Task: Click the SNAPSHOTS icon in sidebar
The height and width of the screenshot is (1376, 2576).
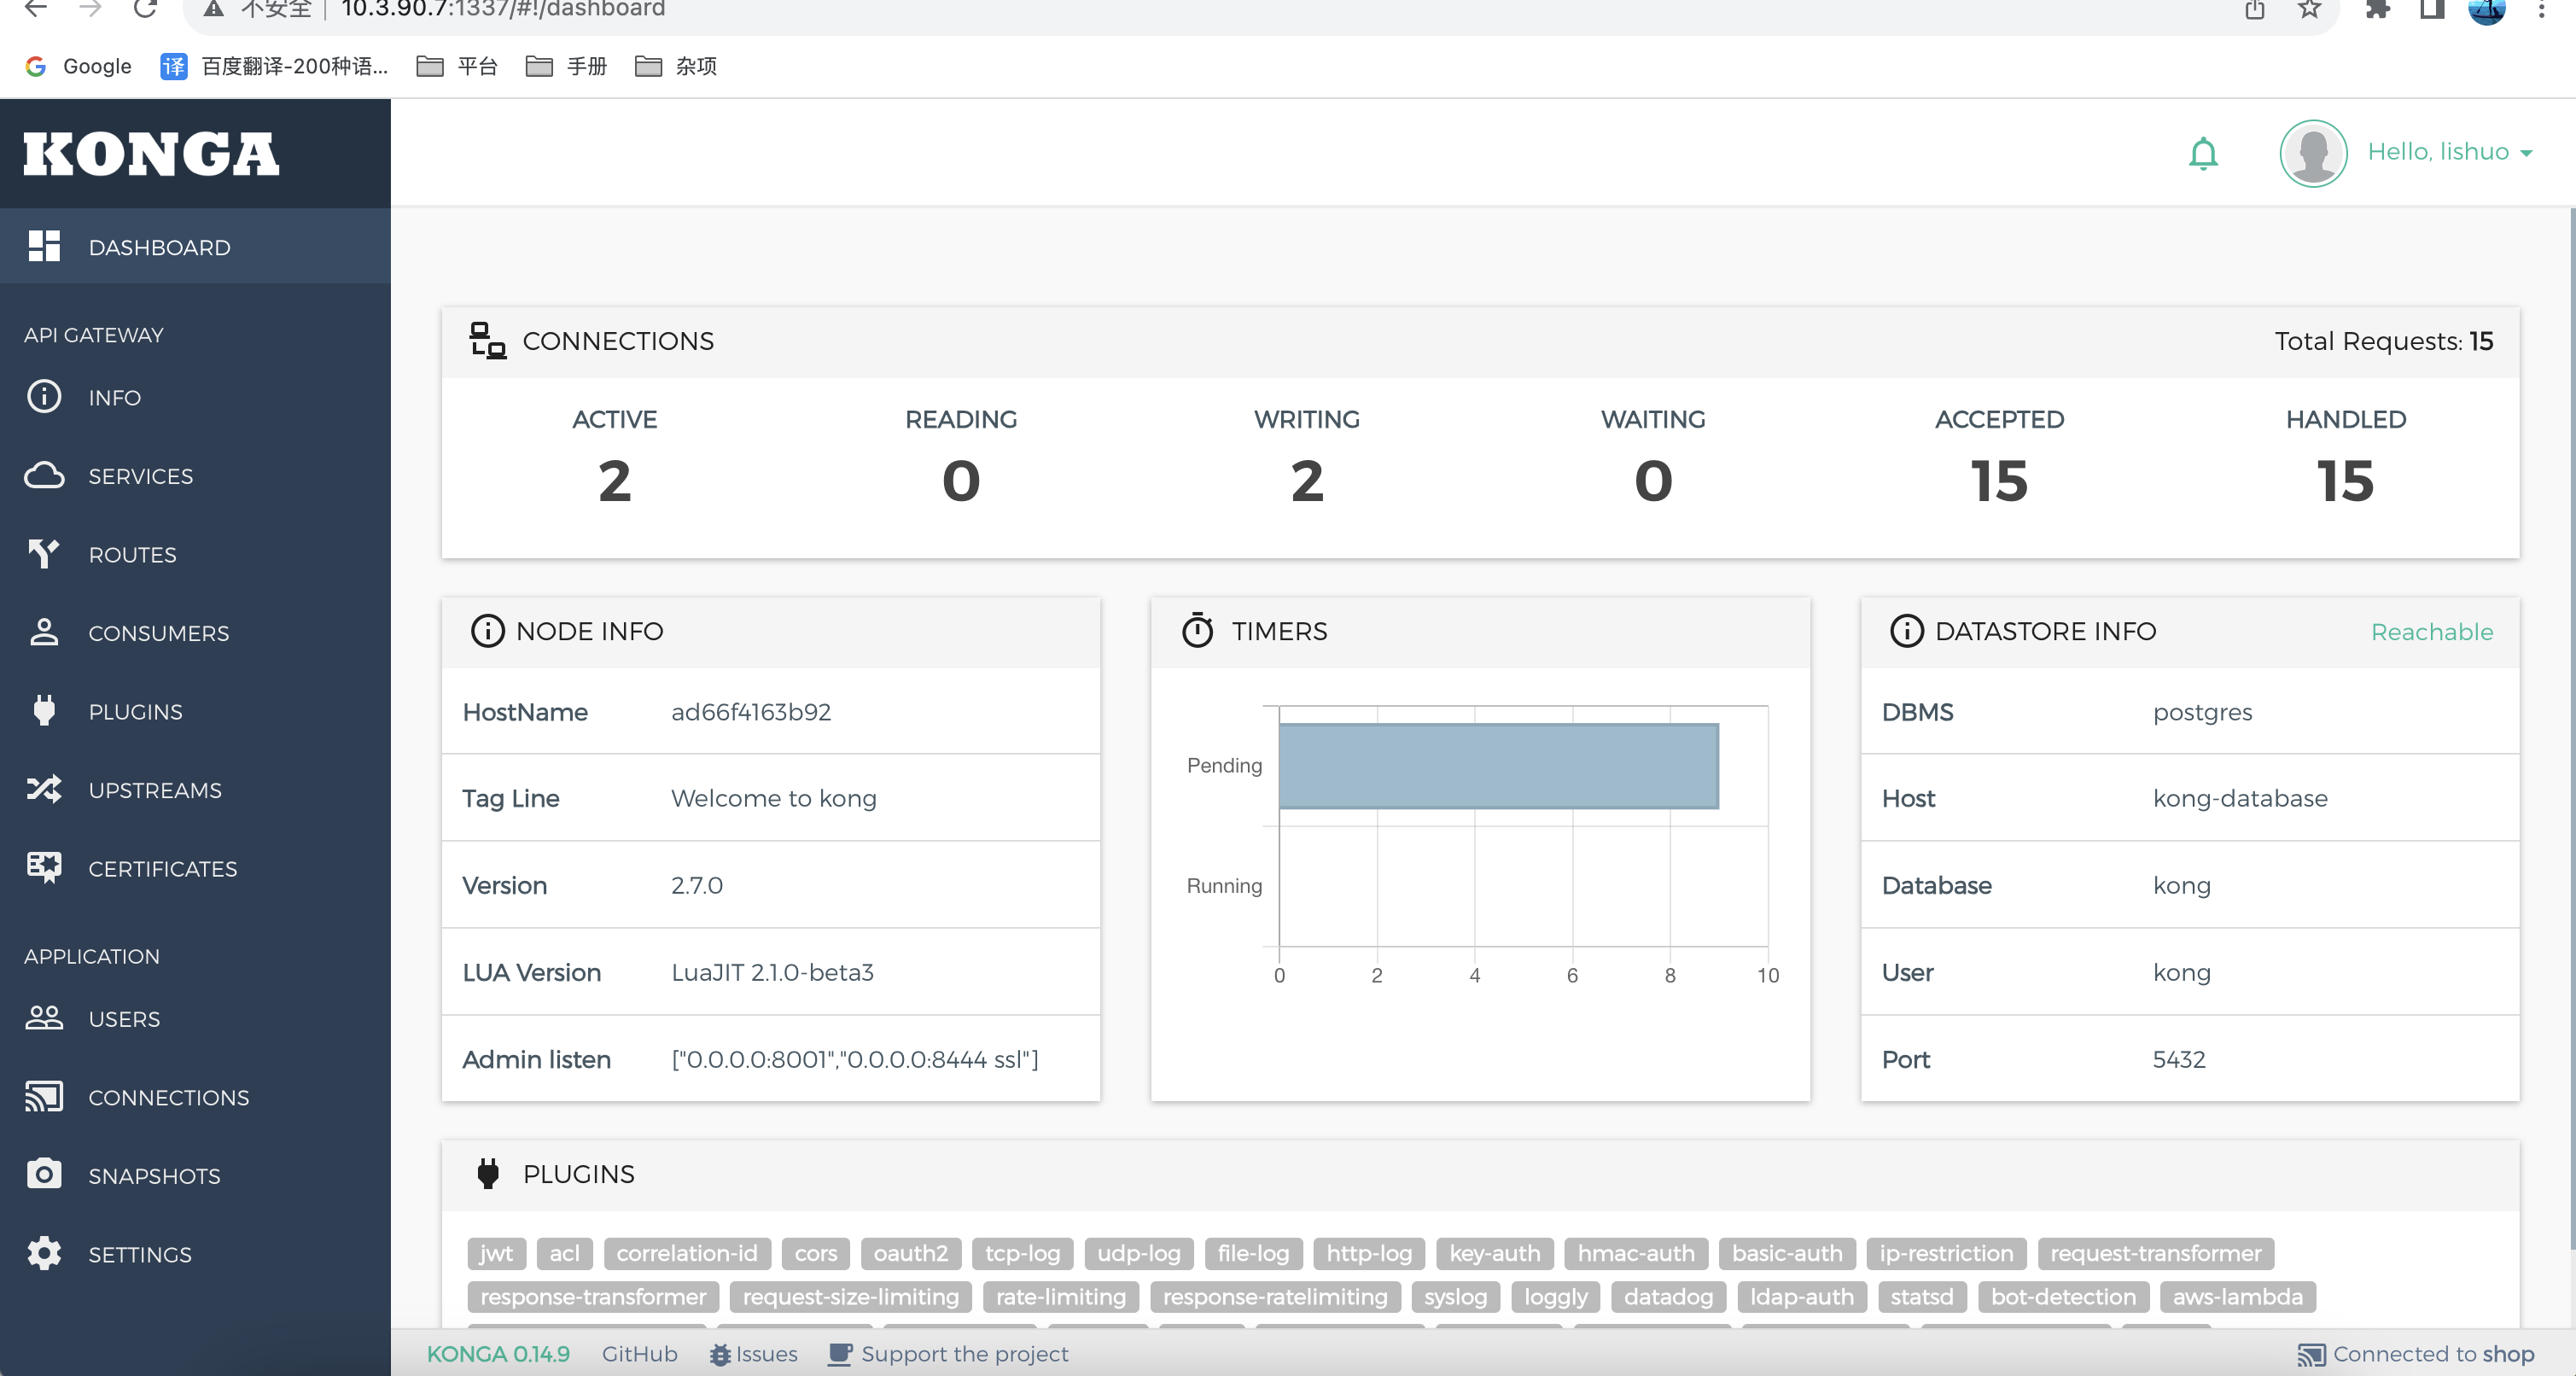Action: pyautogui.click(x=46, y=1175)
